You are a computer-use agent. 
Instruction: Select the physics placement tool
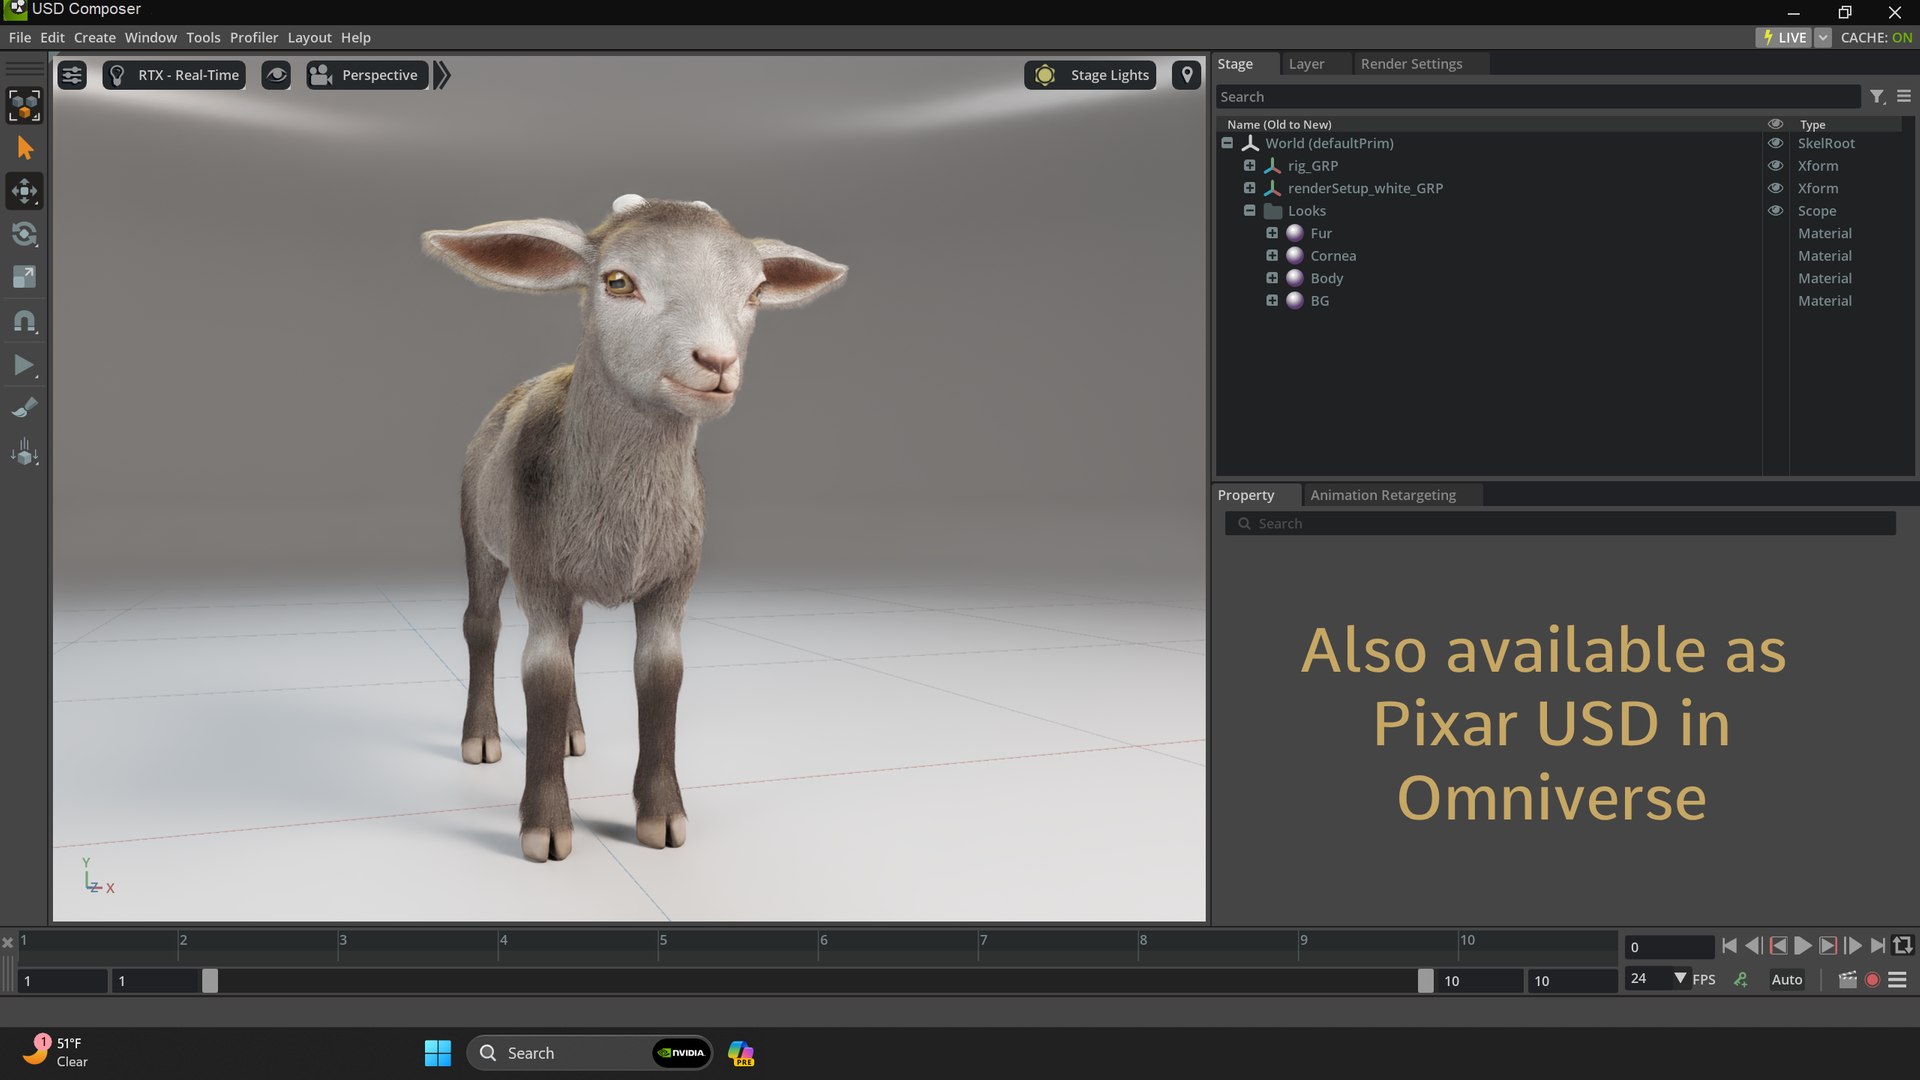(24, 452)
